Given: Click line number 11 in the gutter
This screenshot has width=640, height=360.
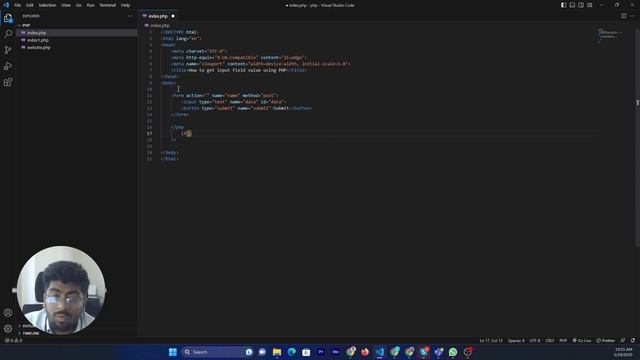Looking at the screenshot, I should tap(149, 96).
